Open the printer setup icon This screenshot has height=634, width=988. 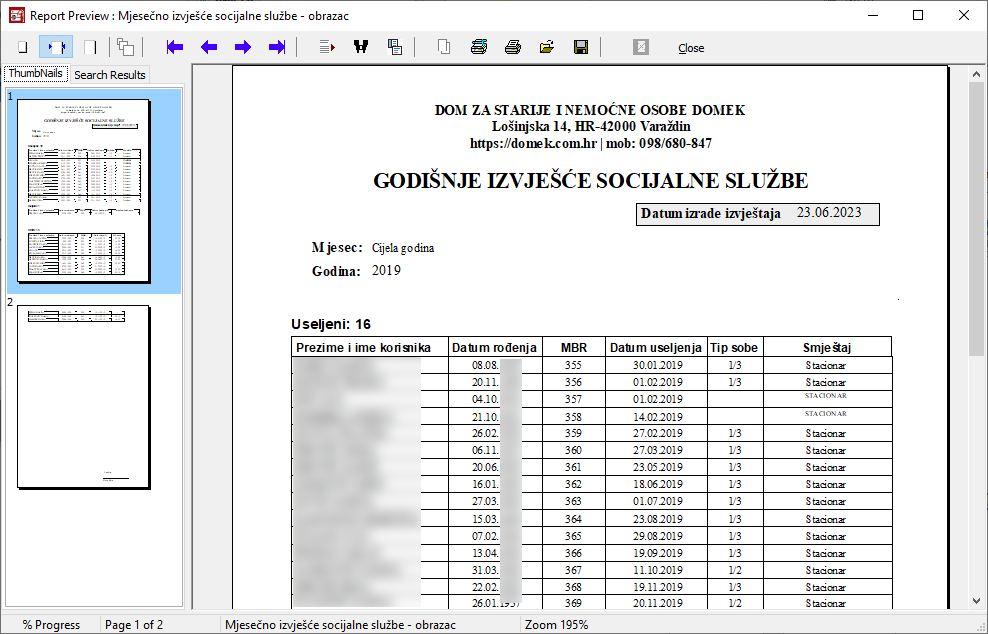[x=479, y=47]
